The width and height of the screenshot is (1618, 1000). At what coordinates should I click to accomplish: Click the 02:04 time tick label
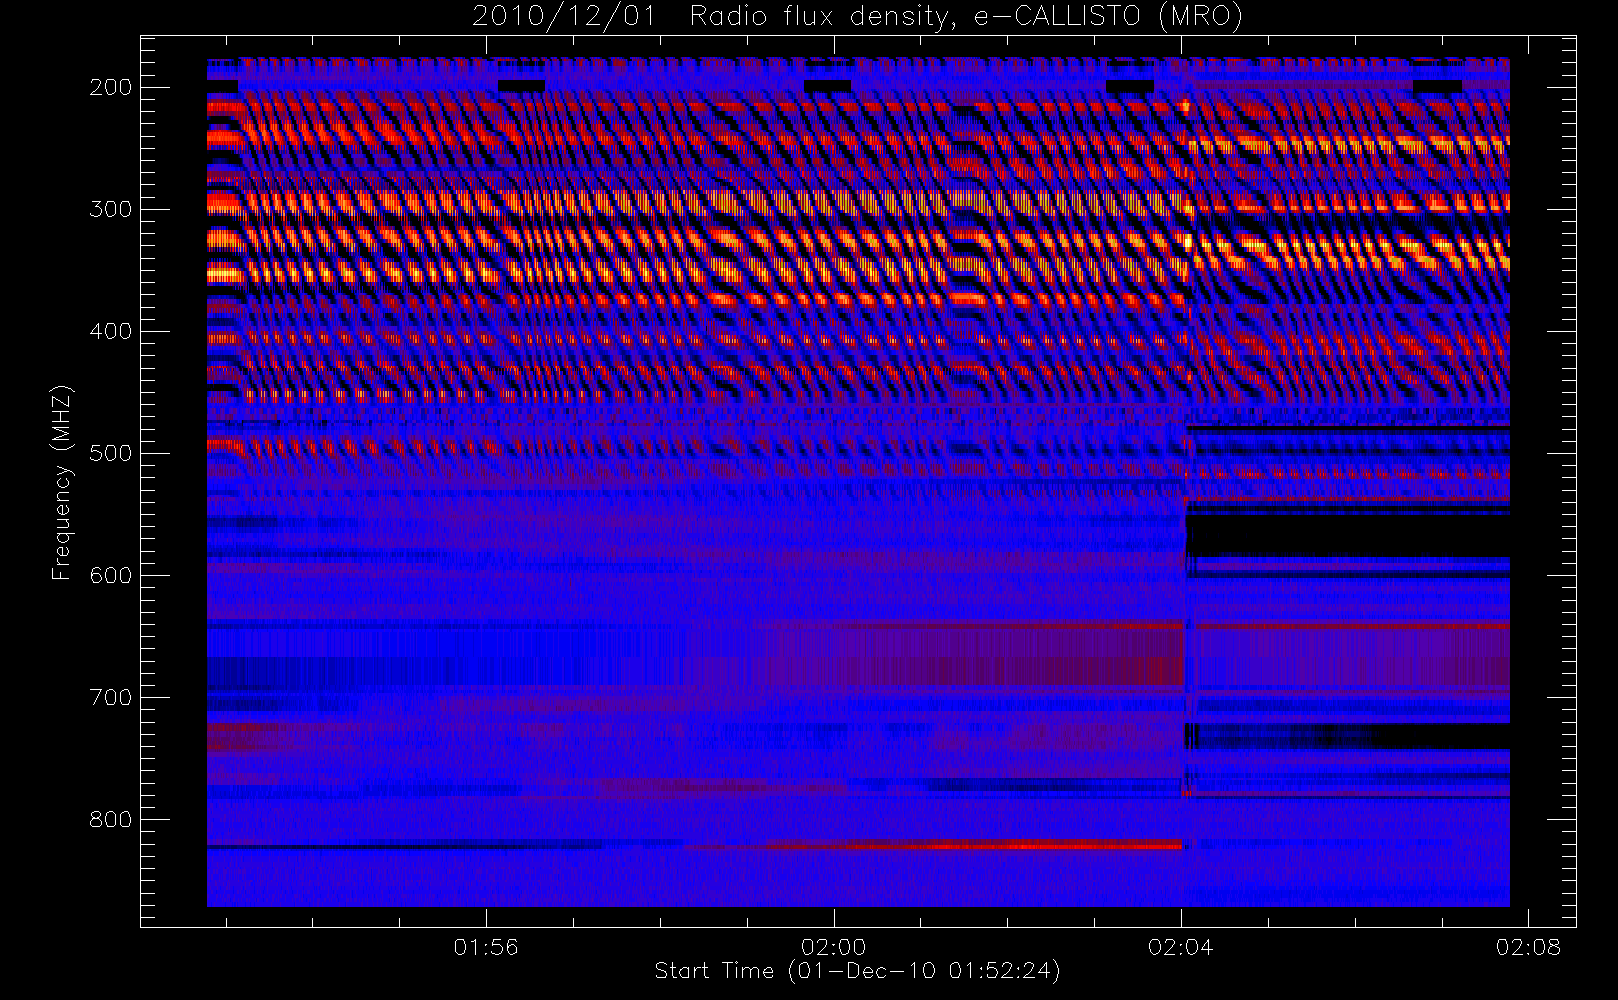pyautogui.click(x=1181, y=947)
